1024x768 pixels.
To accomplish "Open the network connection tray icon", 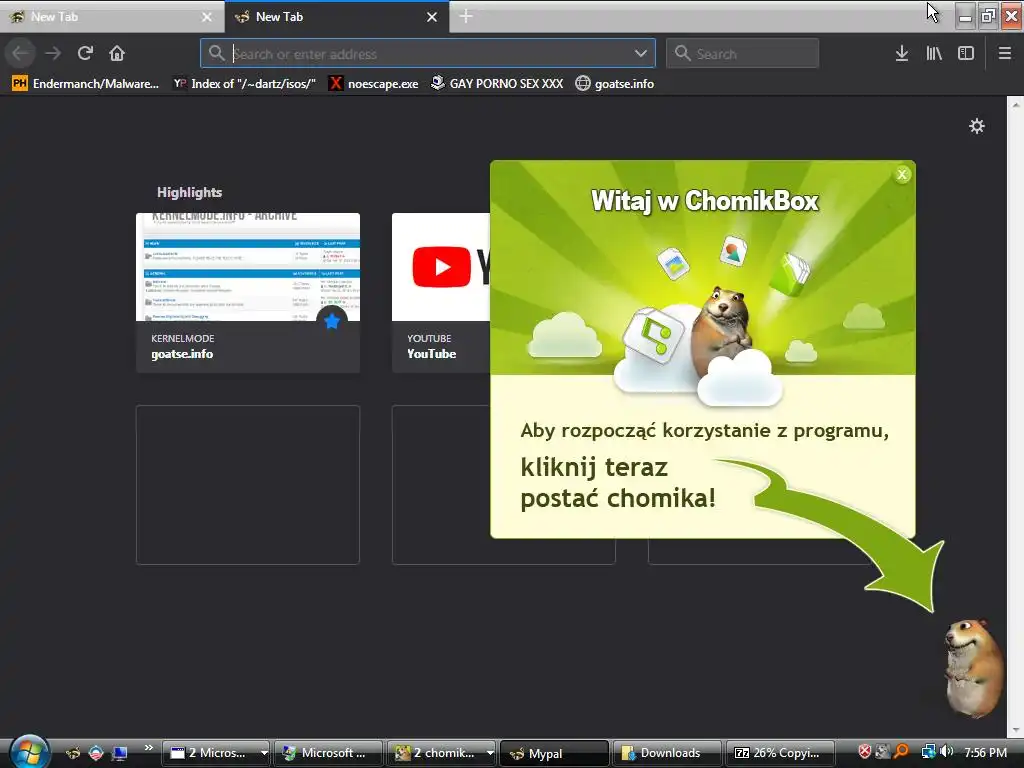I will (928, 752).
